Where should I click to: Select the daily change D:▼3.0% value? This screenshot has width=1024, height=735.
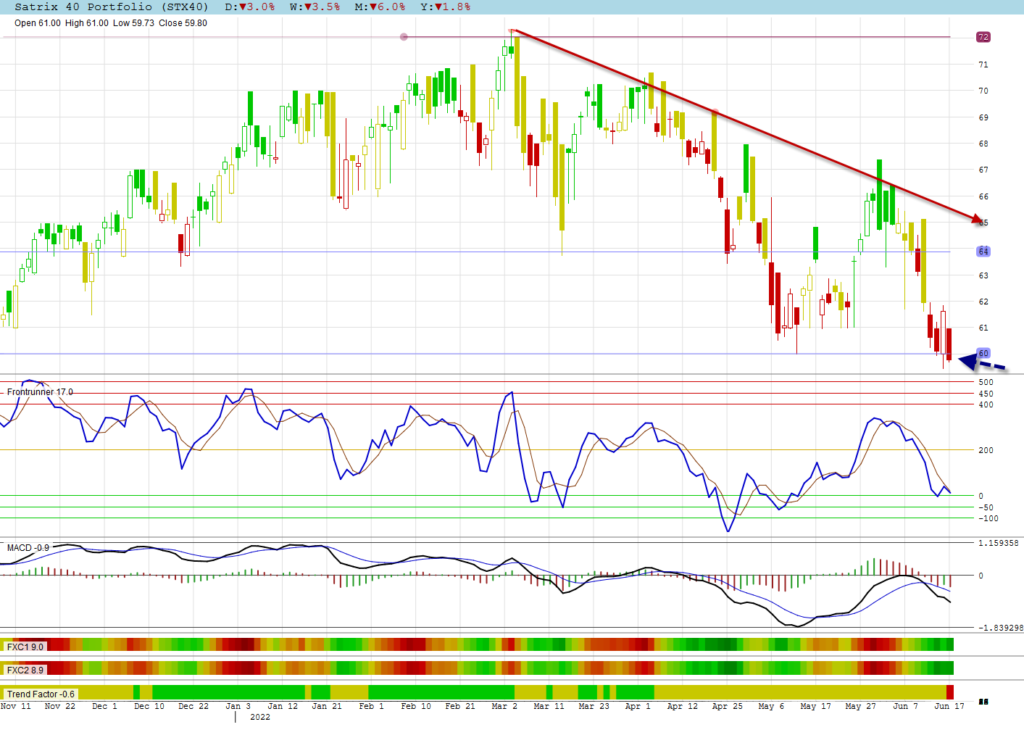[249, 7]
